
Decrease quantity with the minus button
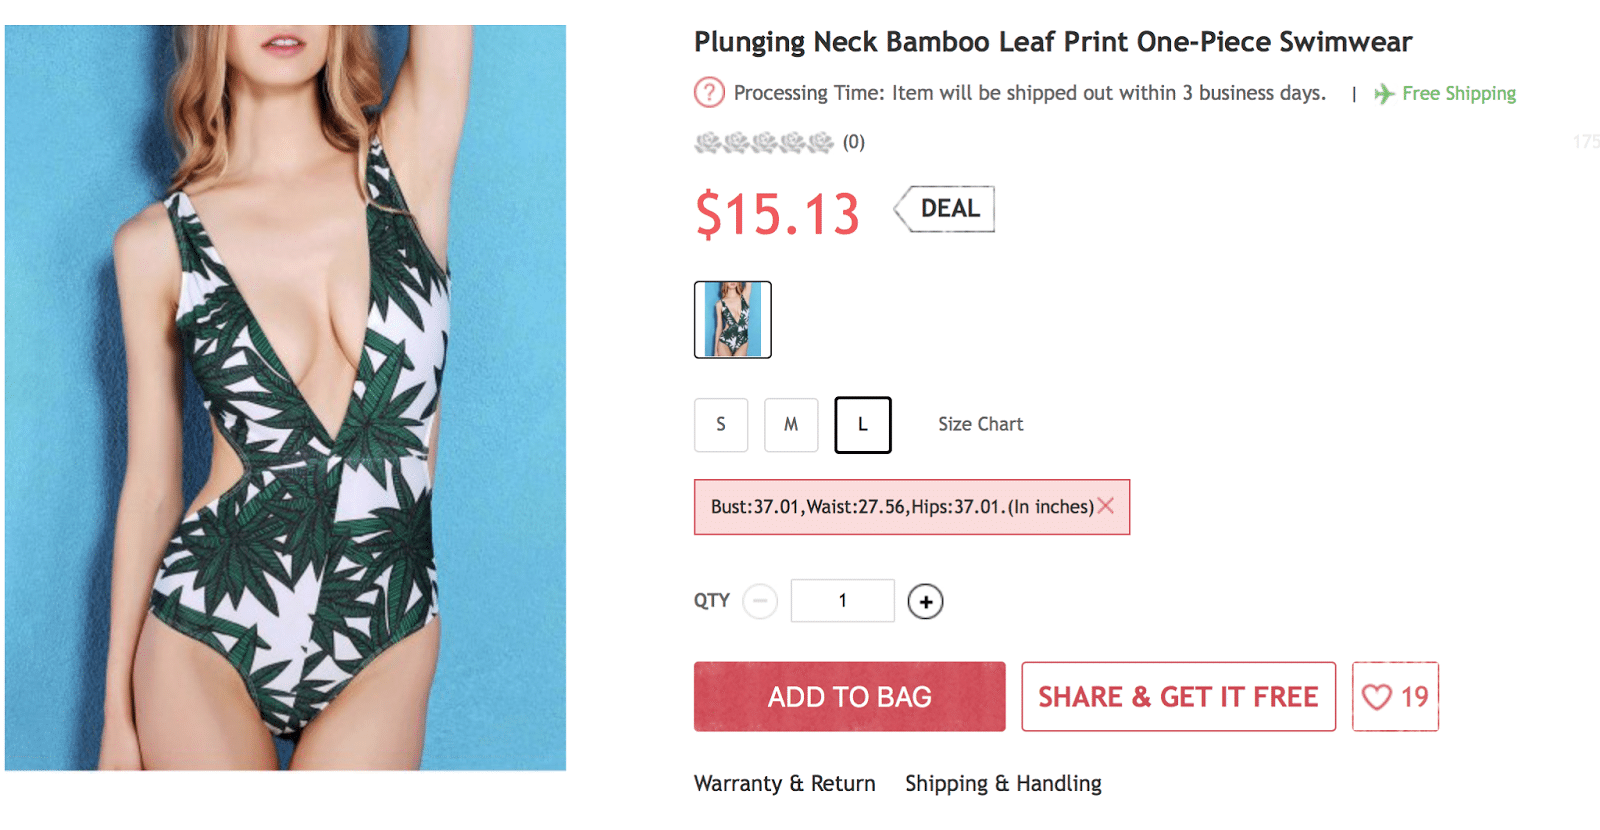pos(760,601)
